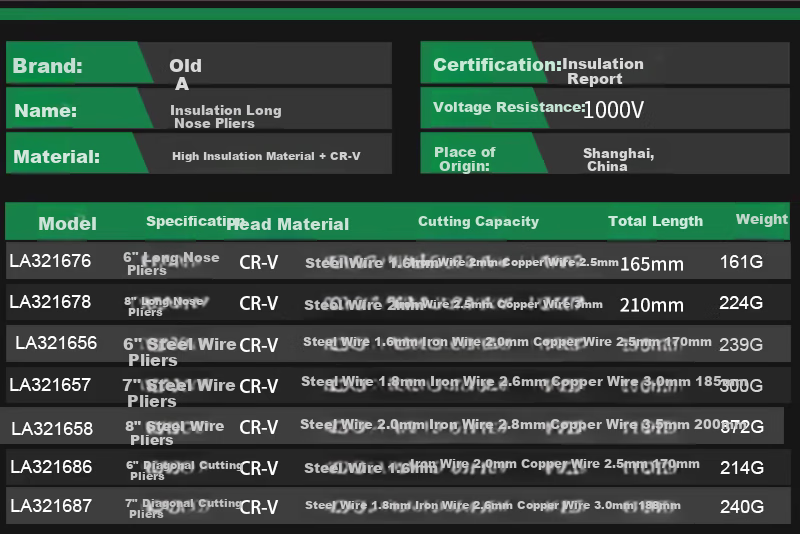This screenshot has height=534, width=800.
Task: Select the Old A brand value
Action: pos(185,74)
